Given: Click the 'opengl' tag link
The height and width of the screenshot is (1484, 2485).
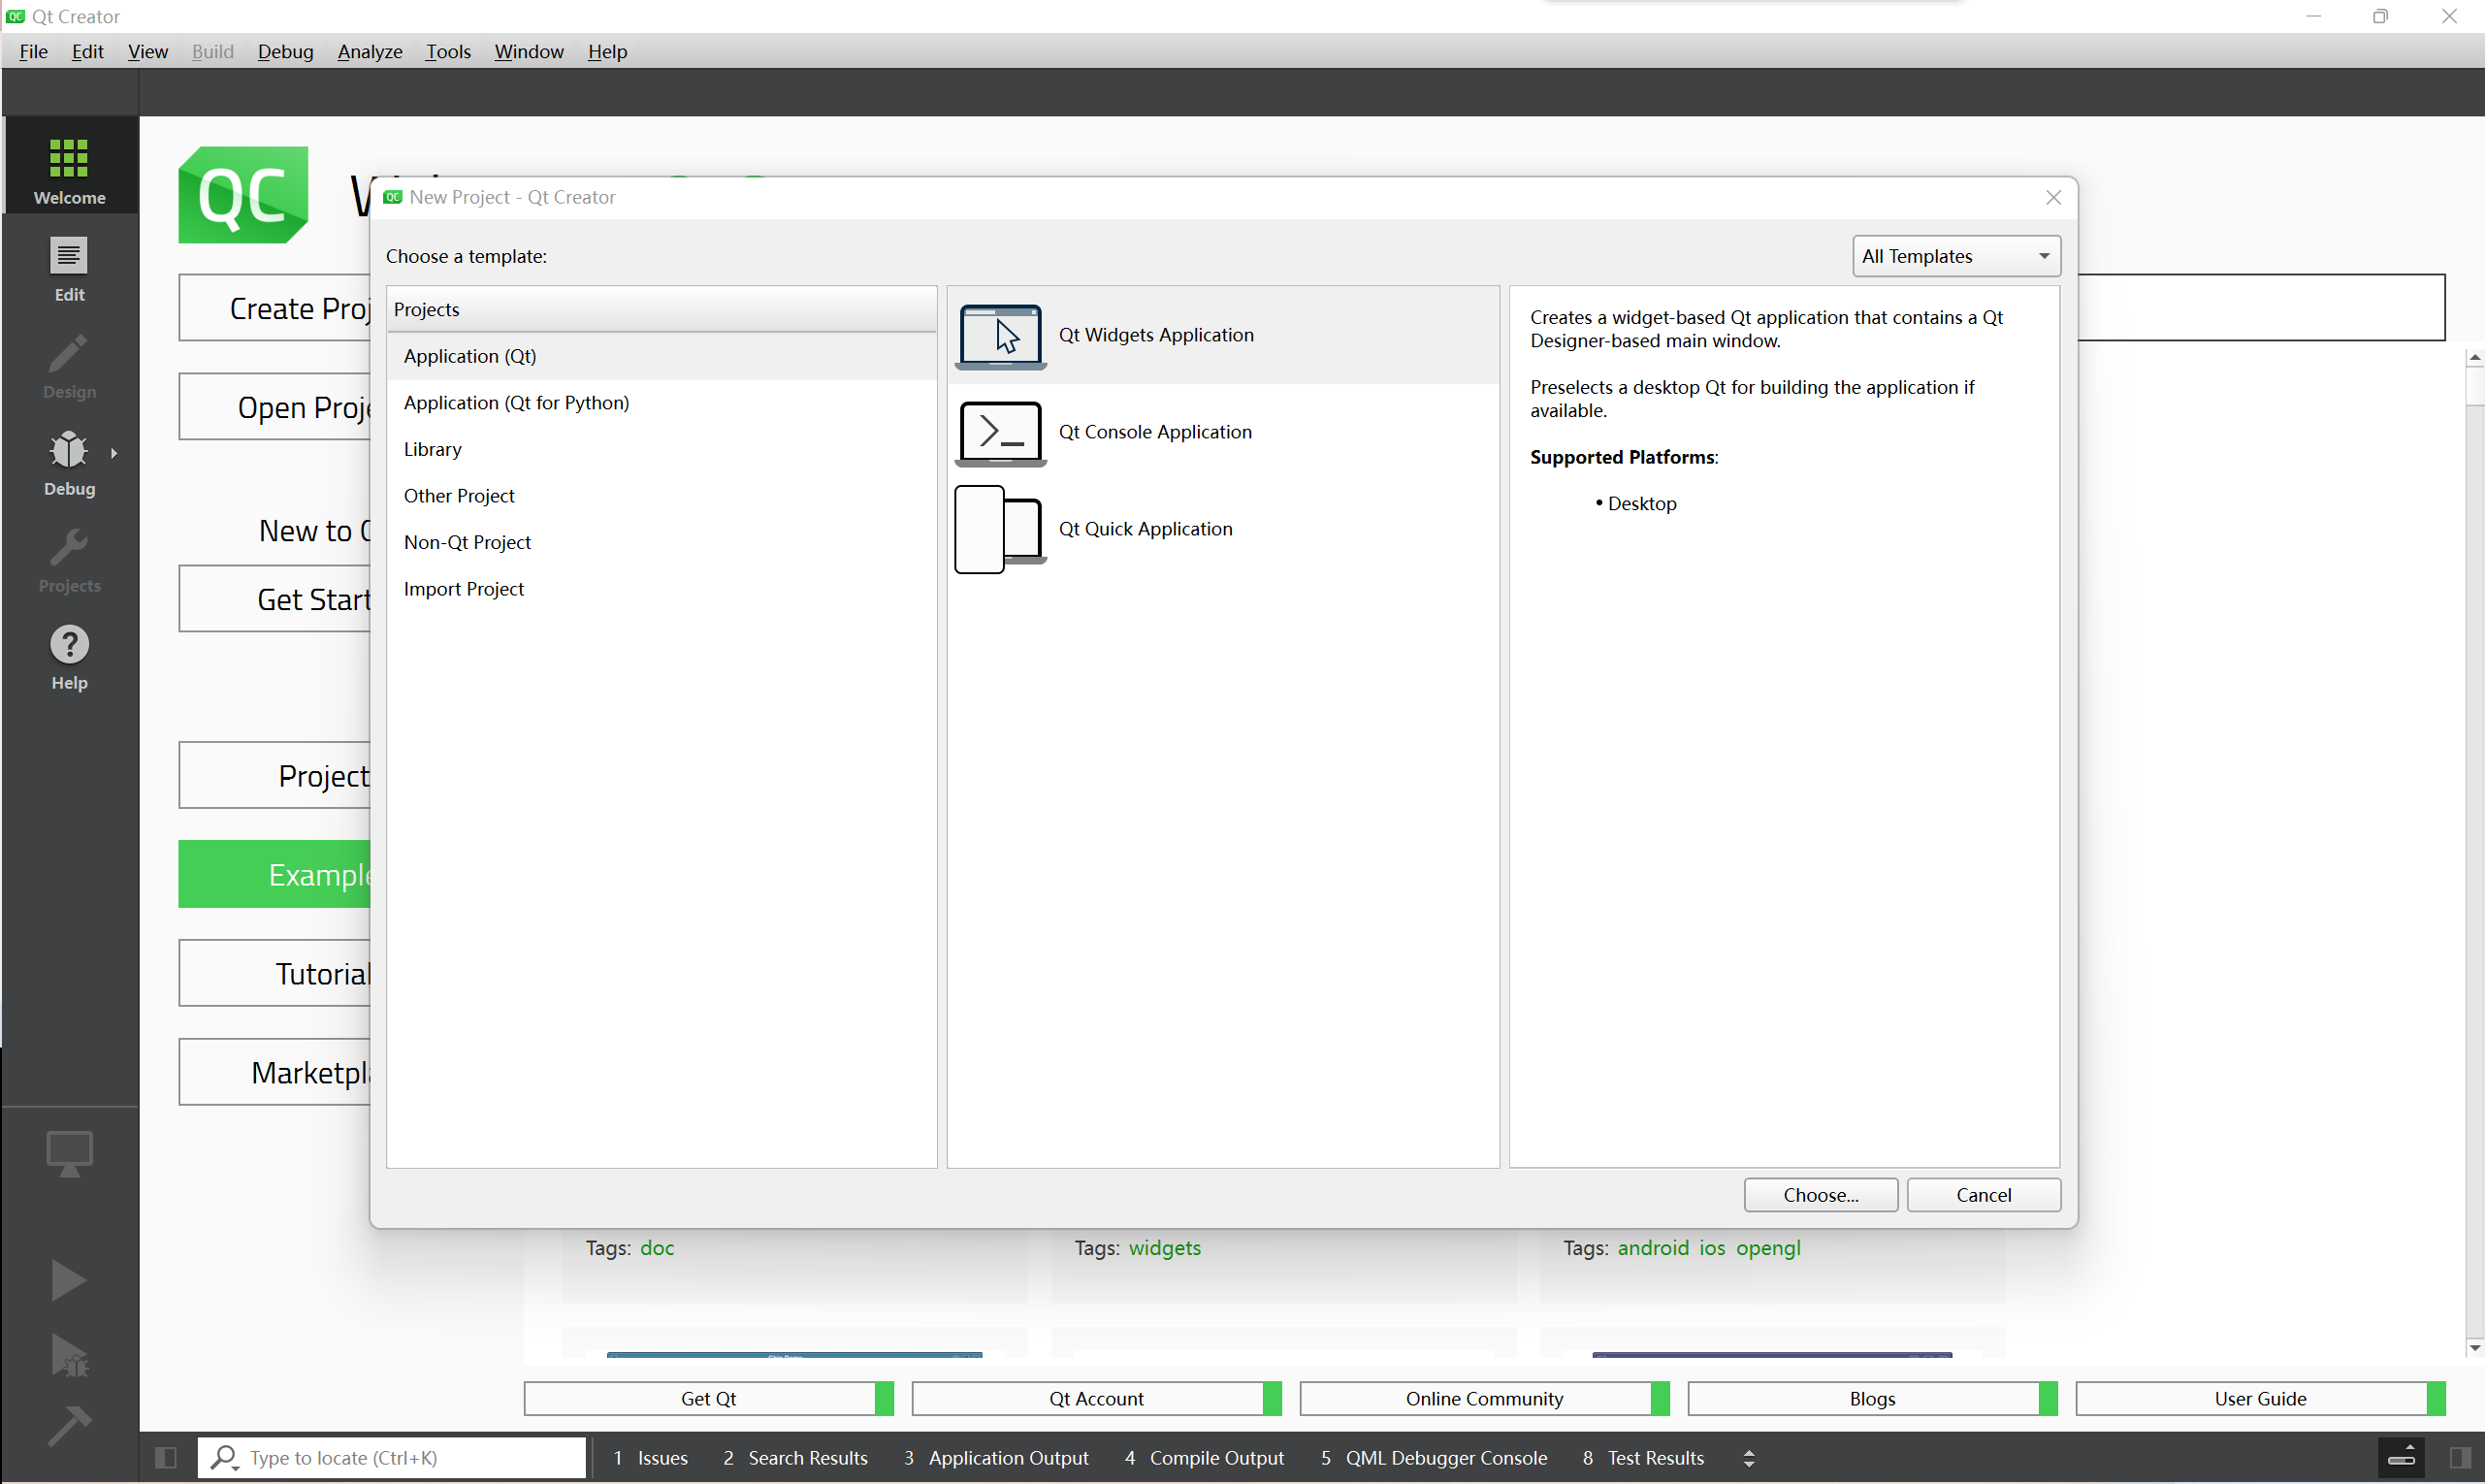Looking at the screenshot, I should click(x=1768, y=1248).
